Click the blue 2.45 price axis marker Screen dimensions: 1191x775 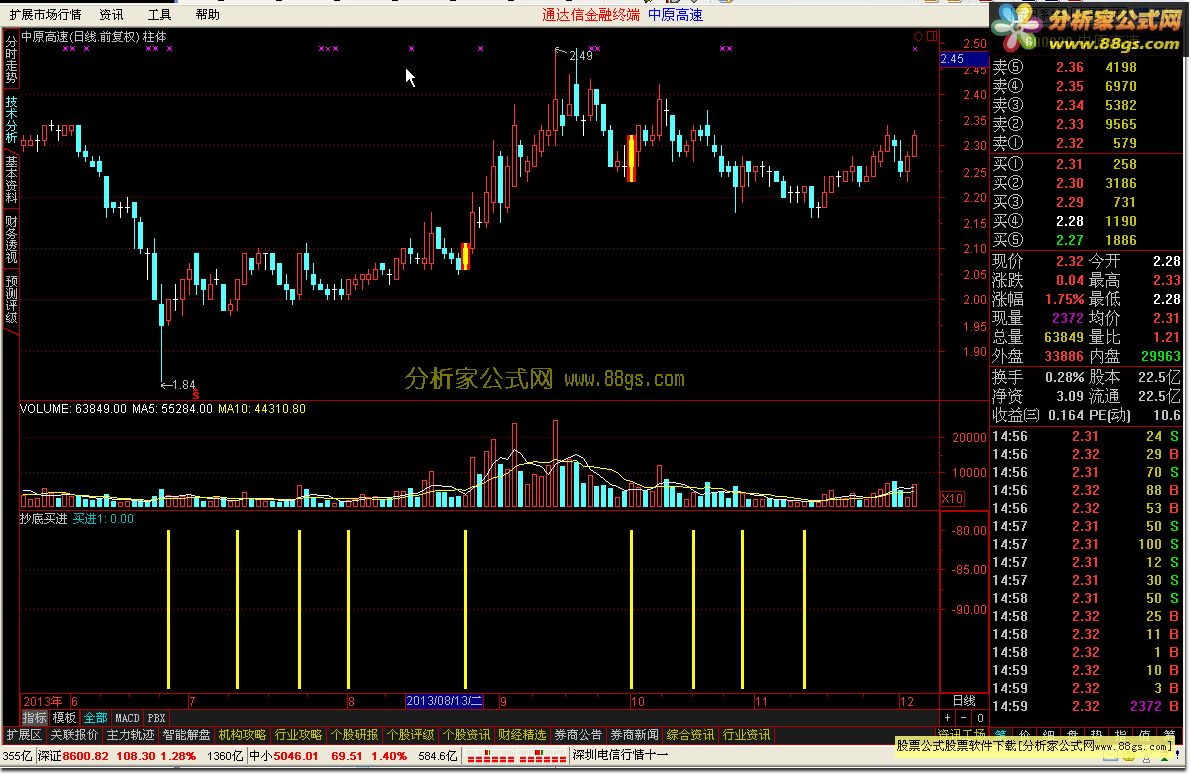(962, 59)
